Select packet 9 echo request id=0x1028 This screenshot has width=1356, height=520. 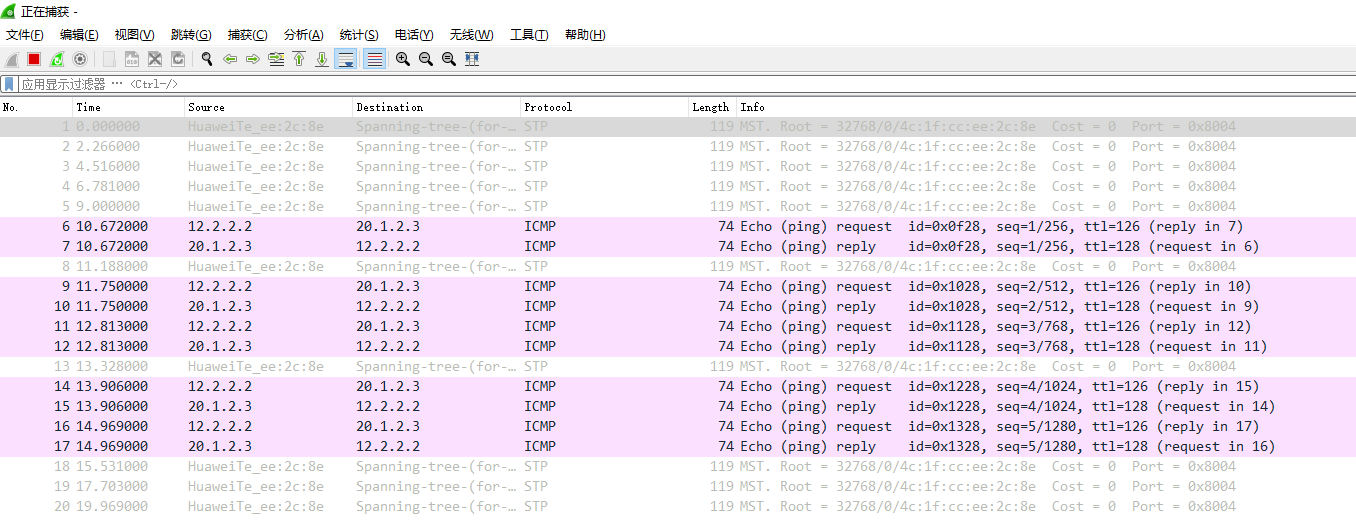pyautogui.click(x=678, y=287)
